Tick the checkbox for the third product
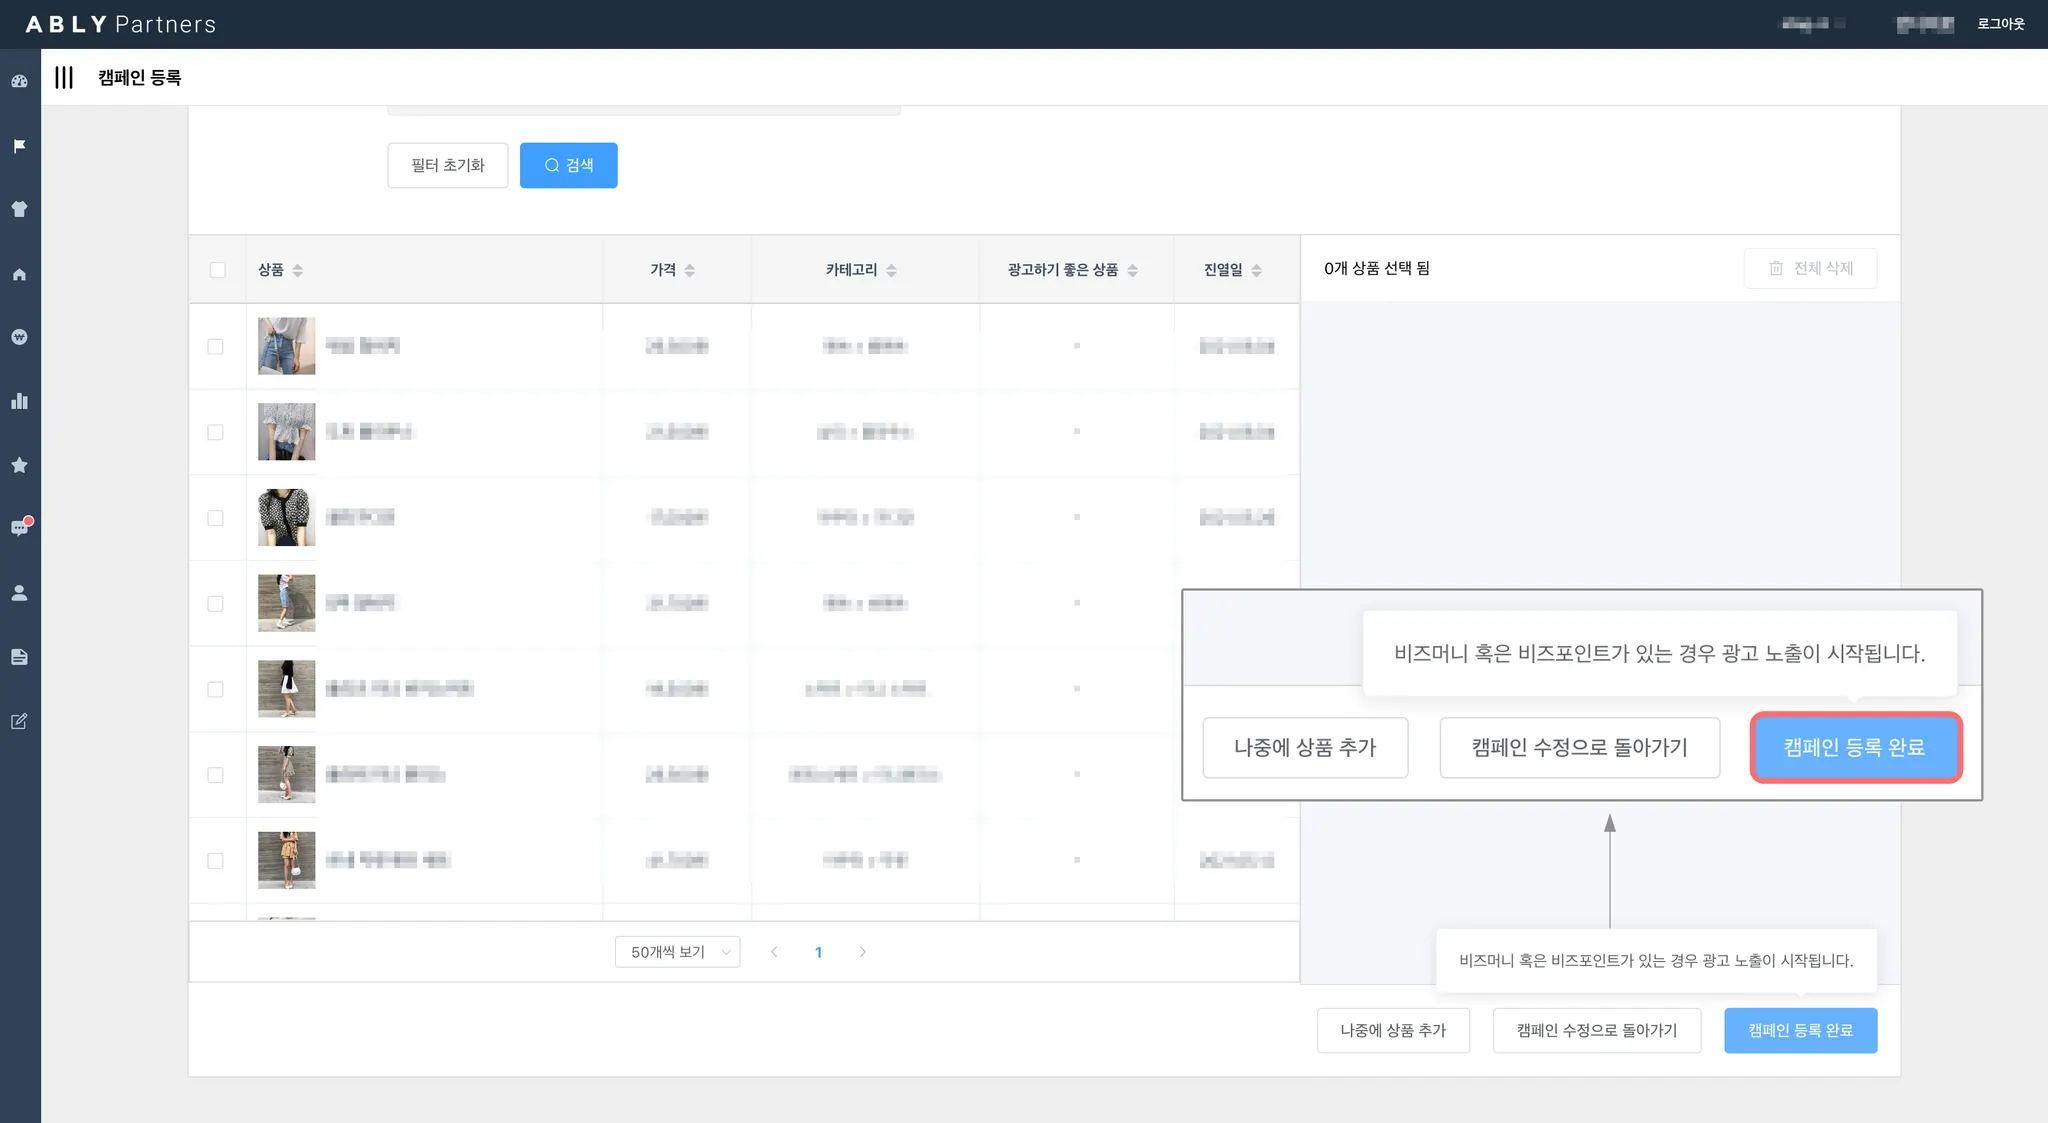Viewport: 2048px width, 1123px height. click(215, 518)
